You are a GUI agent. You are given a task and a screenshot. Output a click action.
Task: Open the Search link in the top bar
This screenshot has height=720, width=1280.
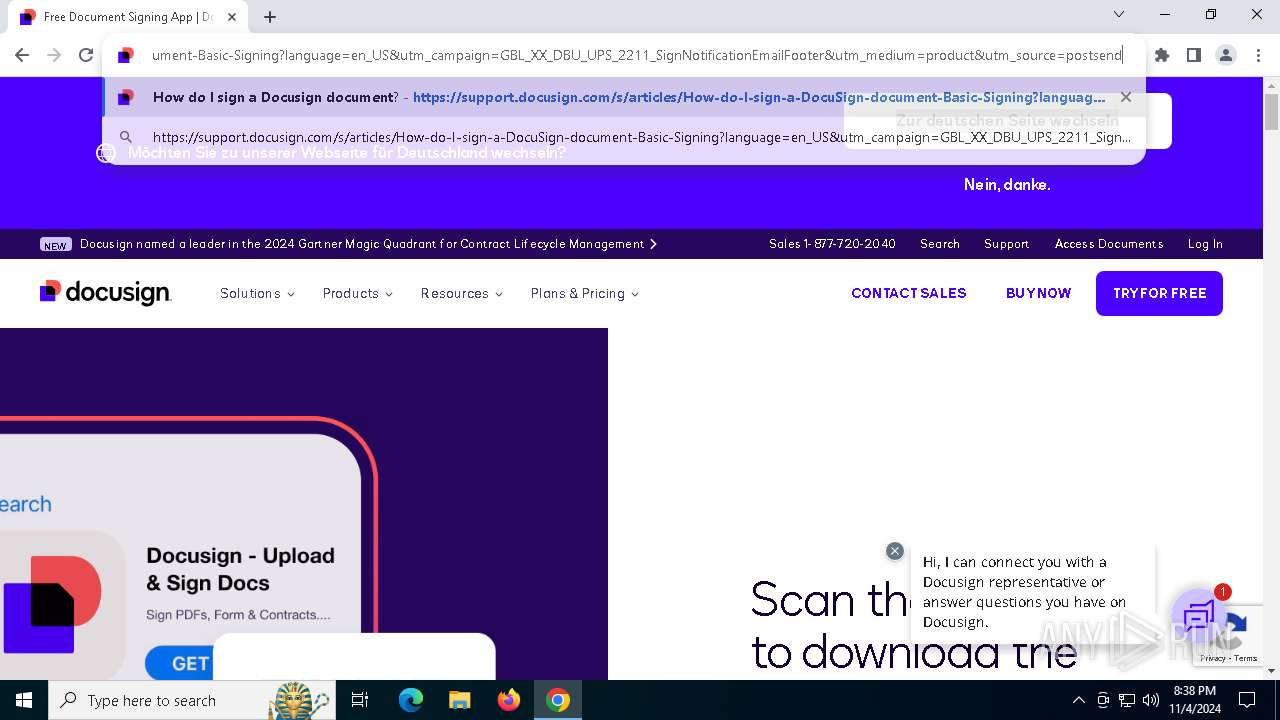[x=939, y=244]
